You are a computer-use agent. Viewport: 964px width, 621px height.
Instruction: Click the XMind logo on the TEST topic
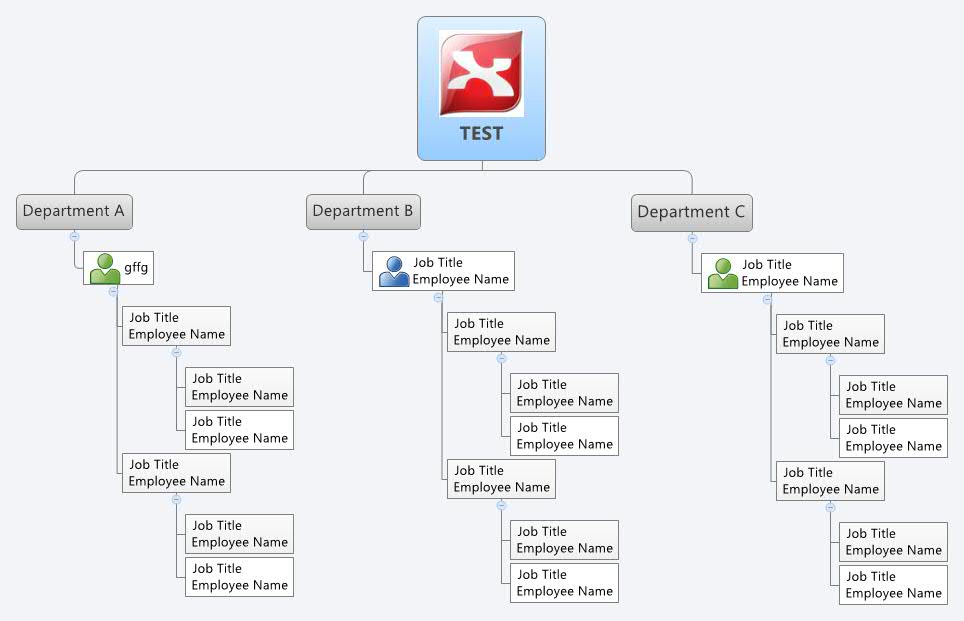pos(481,70)
